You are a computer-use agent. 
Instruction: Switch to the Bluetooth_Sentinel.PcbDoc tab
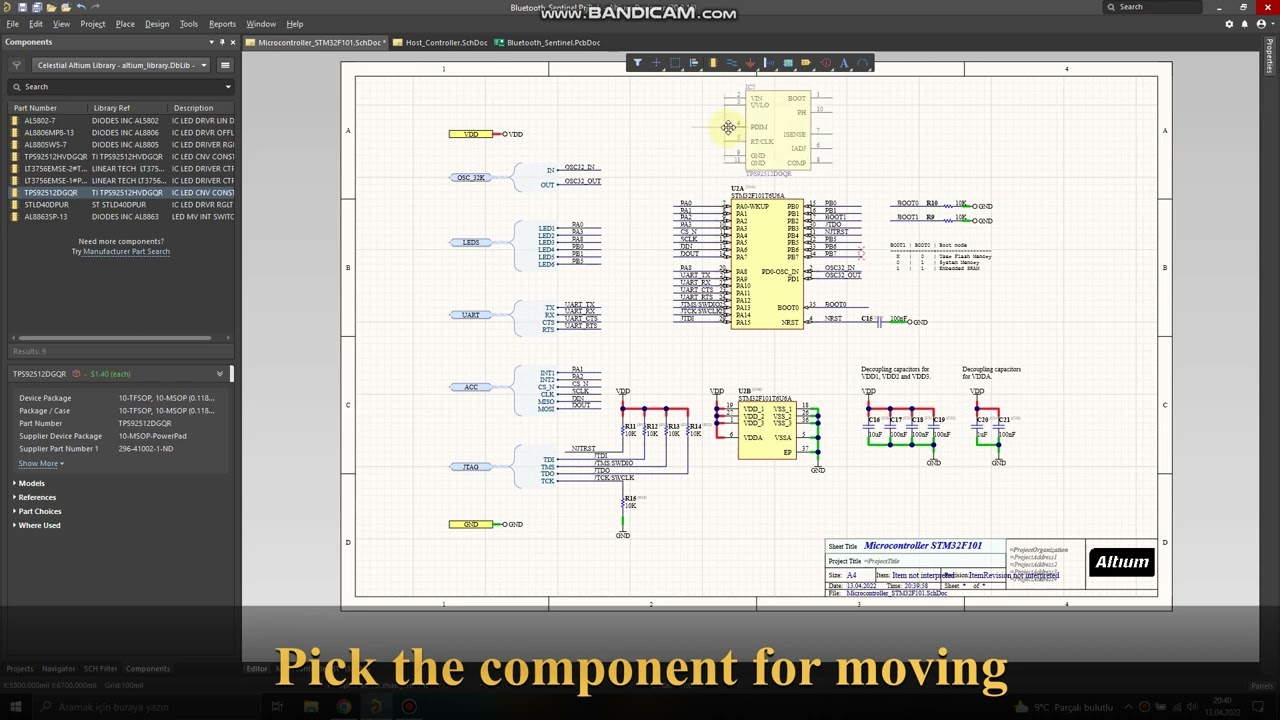point(548,43)
